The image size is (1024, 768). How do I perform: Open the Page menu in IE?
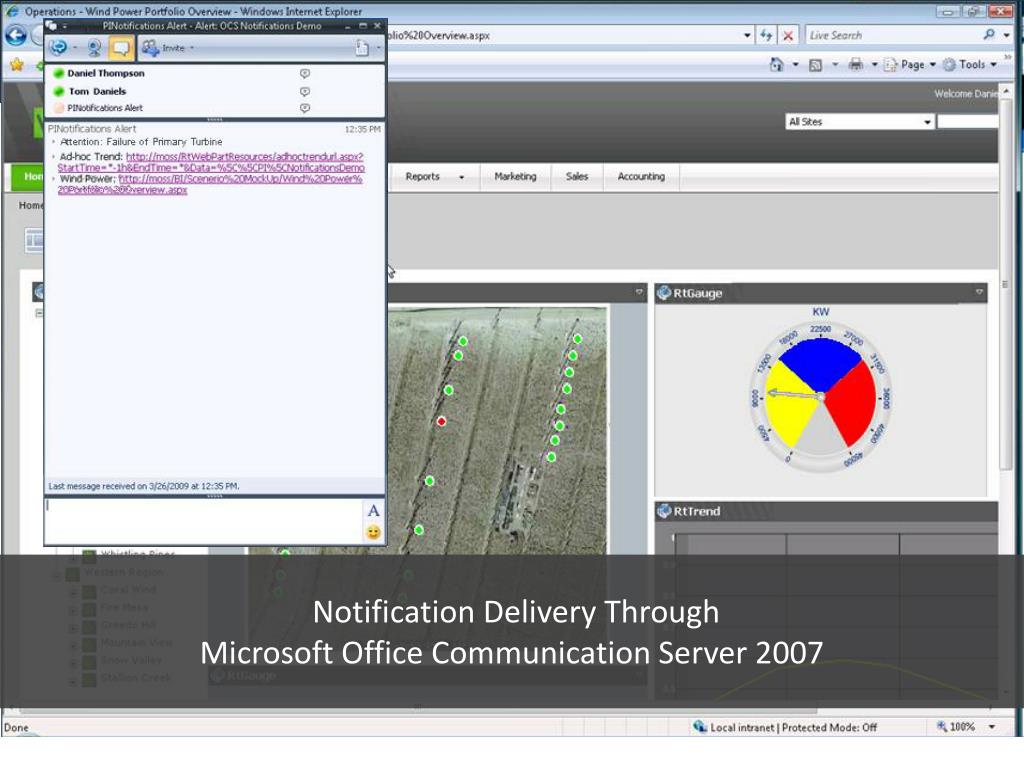pyautogui.click(x=910, y=64)
